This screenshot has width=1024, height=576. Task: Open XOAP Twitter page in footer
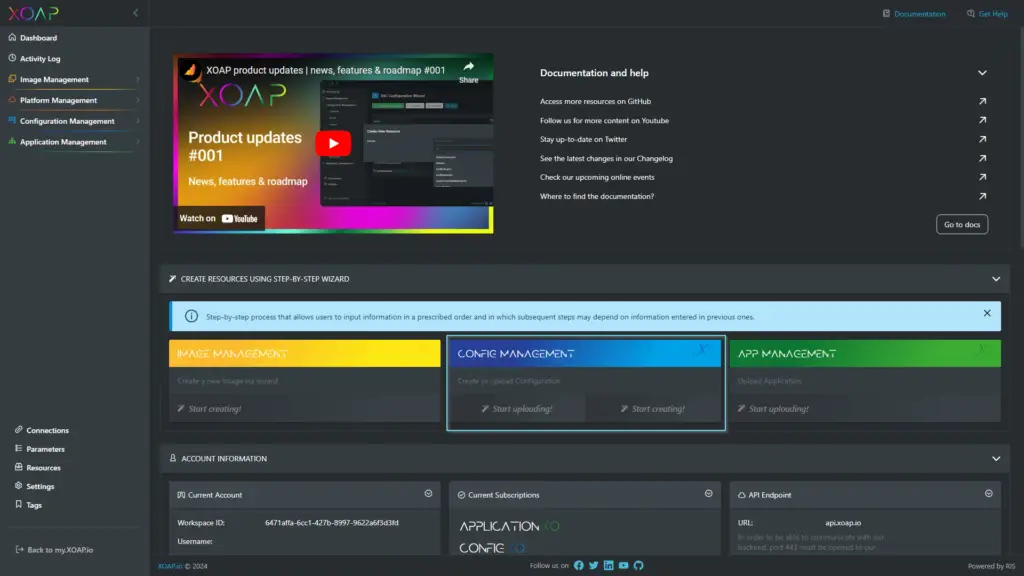pos(594,566)
